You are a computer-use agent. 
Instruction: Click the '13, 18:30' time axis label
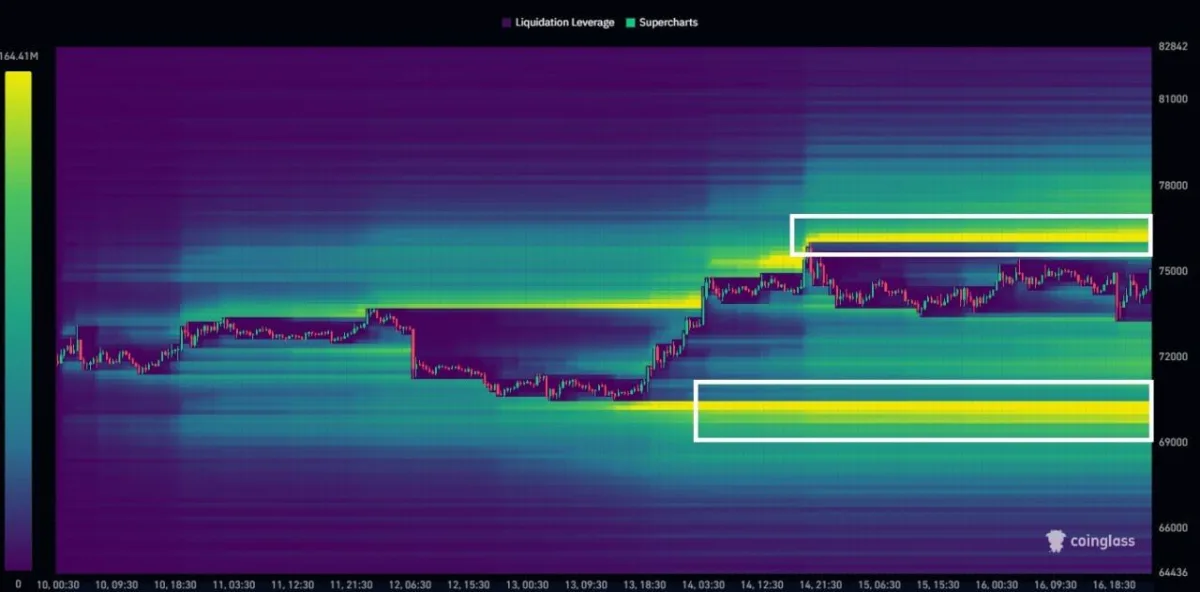(645, 583)
